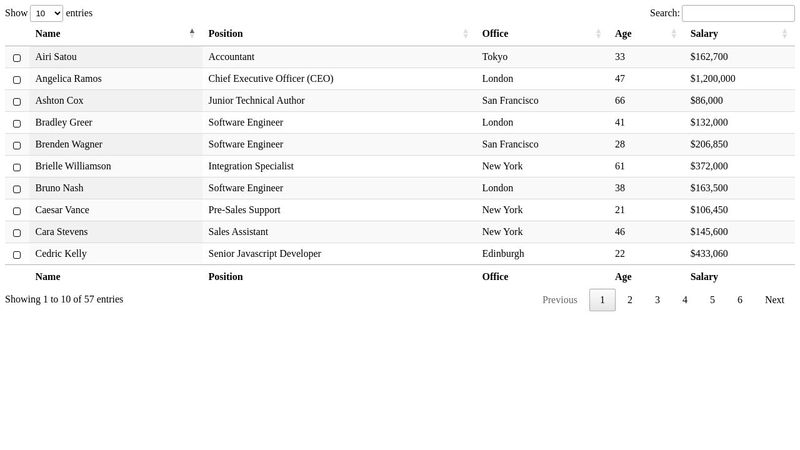Click the Salary column sort arrows
This screenshot has width=800, height=450.
(784, 33)
